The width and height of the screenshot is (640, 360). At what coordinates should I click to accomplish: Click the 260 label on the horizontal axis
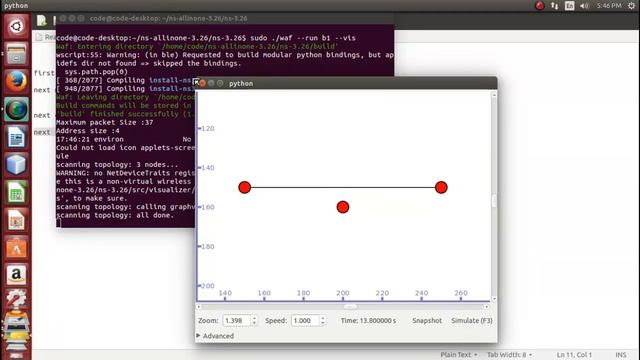coord(461,293)
